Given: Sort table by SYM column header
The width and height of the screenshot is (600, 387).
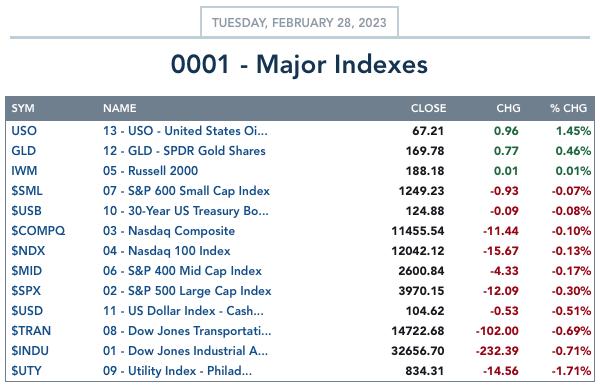Looking at the screenshot, I should (23, 108).
